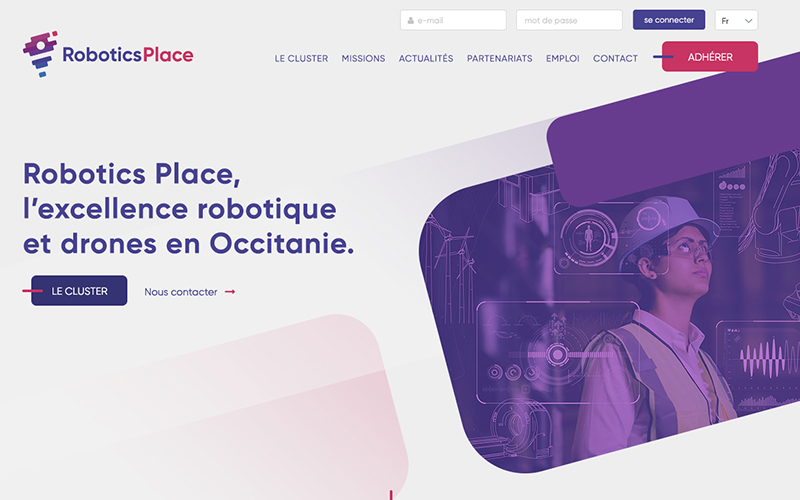Open the ACTUALITÉS menu item
The image size is (800, 500).
click(426, 59)
